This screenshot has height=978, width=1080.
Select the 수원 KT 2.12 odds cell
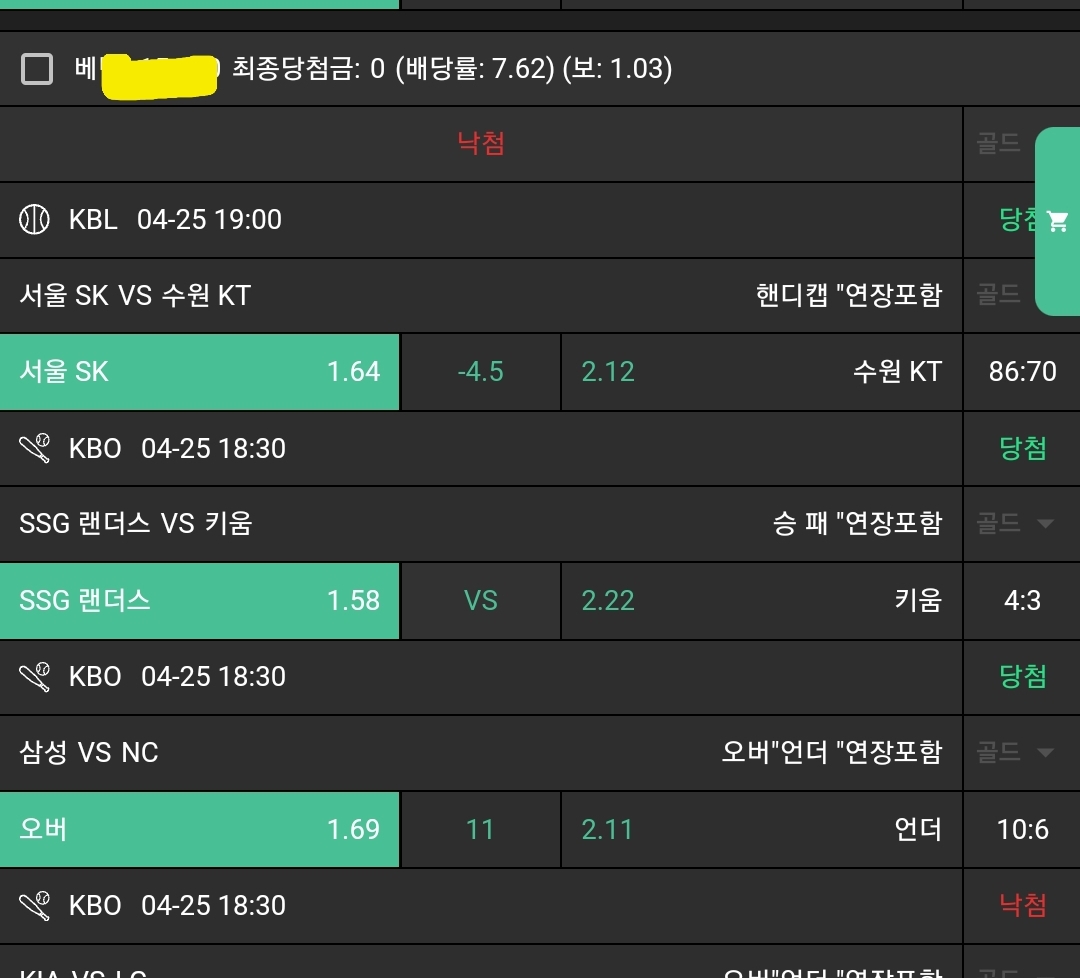[x=761, y=372]
